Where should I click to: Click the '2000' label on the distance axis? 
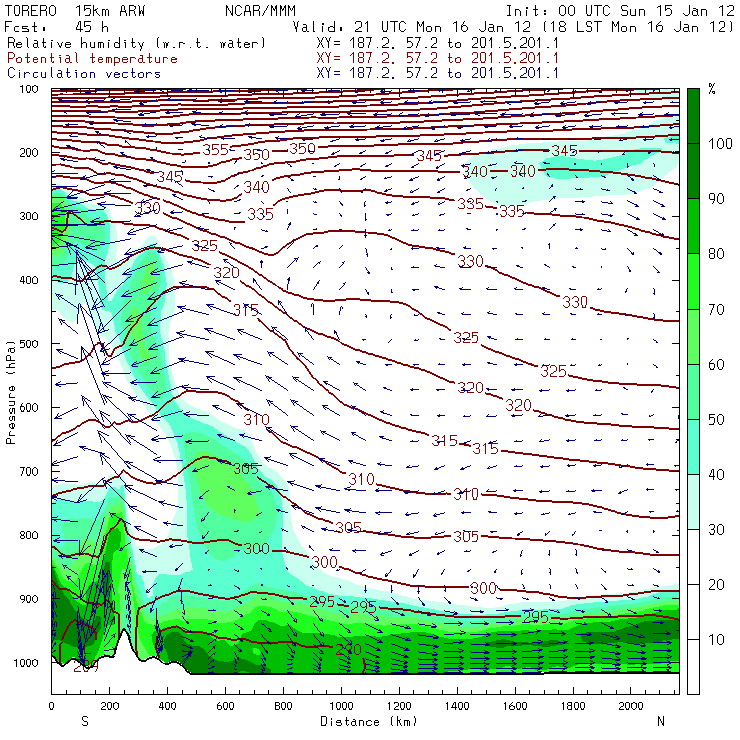(631, 706)
